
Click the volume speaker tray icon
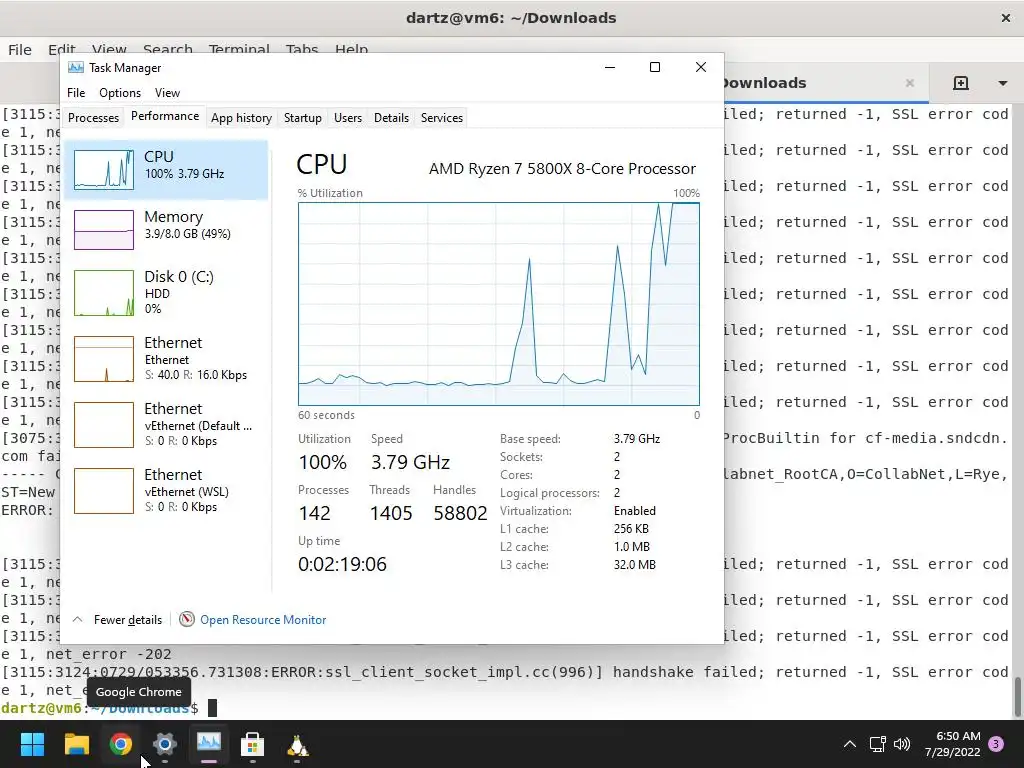pyautogui.click(x=901, y=744)
